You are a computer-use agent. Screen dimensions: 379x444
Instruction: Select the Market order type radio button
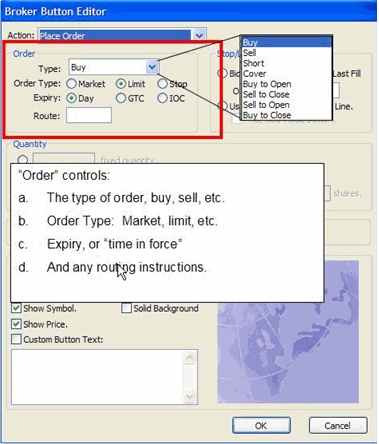(71, 84)
